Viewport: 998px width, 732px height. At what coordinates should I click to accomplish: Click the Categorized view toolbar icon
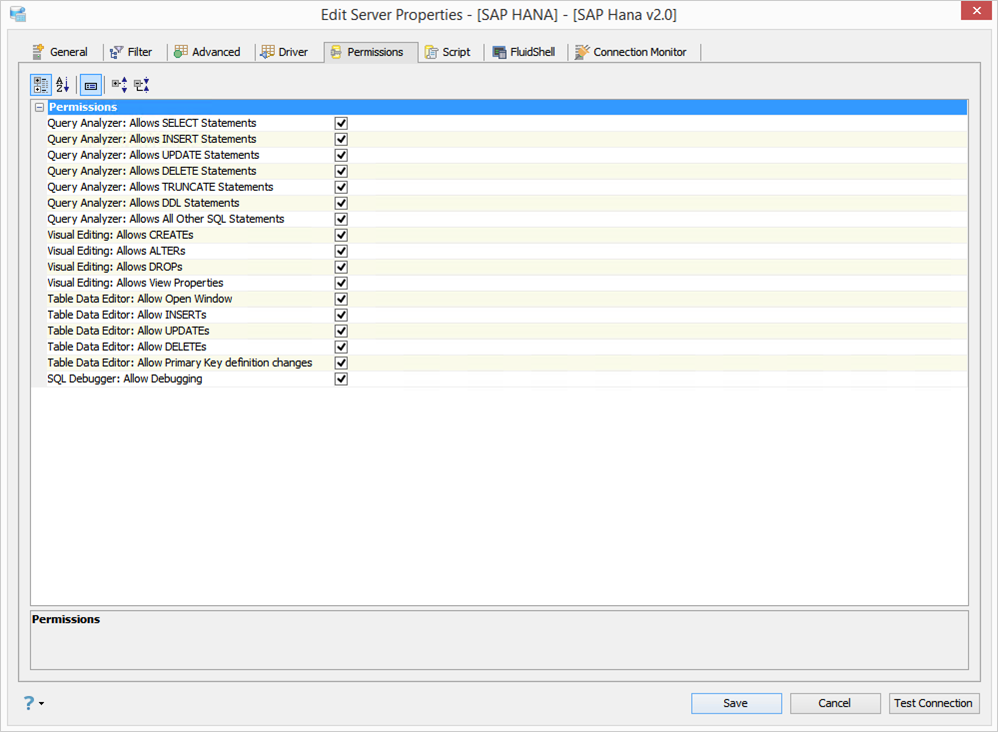click(41, 85)
